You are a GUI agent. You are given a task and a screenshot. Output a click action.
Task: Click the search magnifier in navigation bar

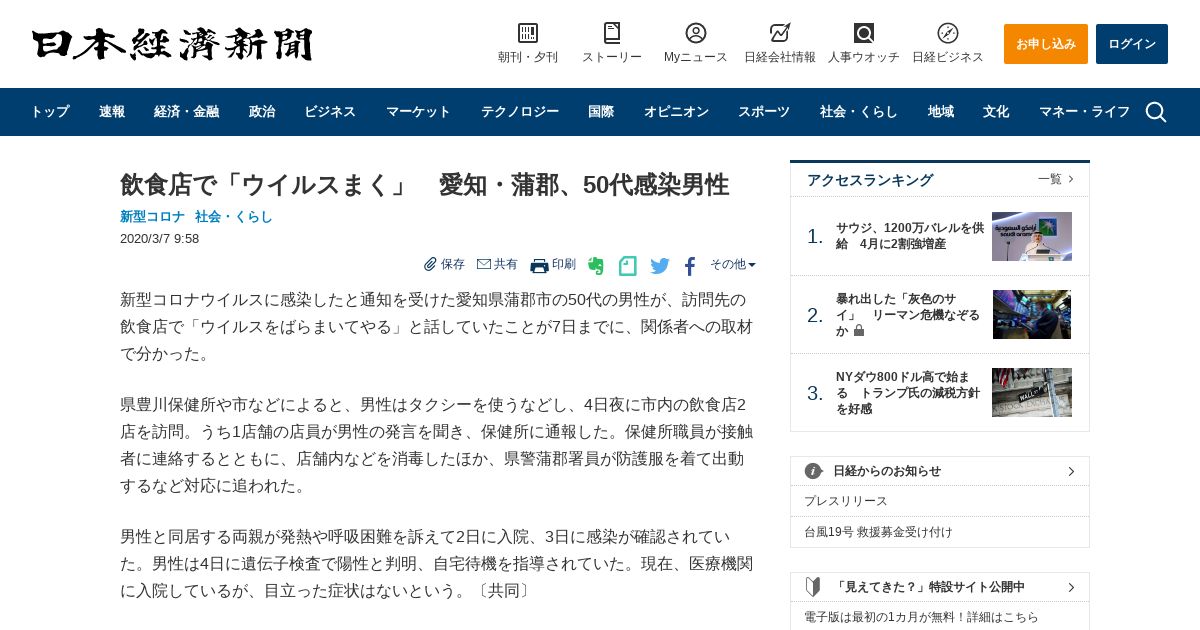click(x=1156, y=112)
